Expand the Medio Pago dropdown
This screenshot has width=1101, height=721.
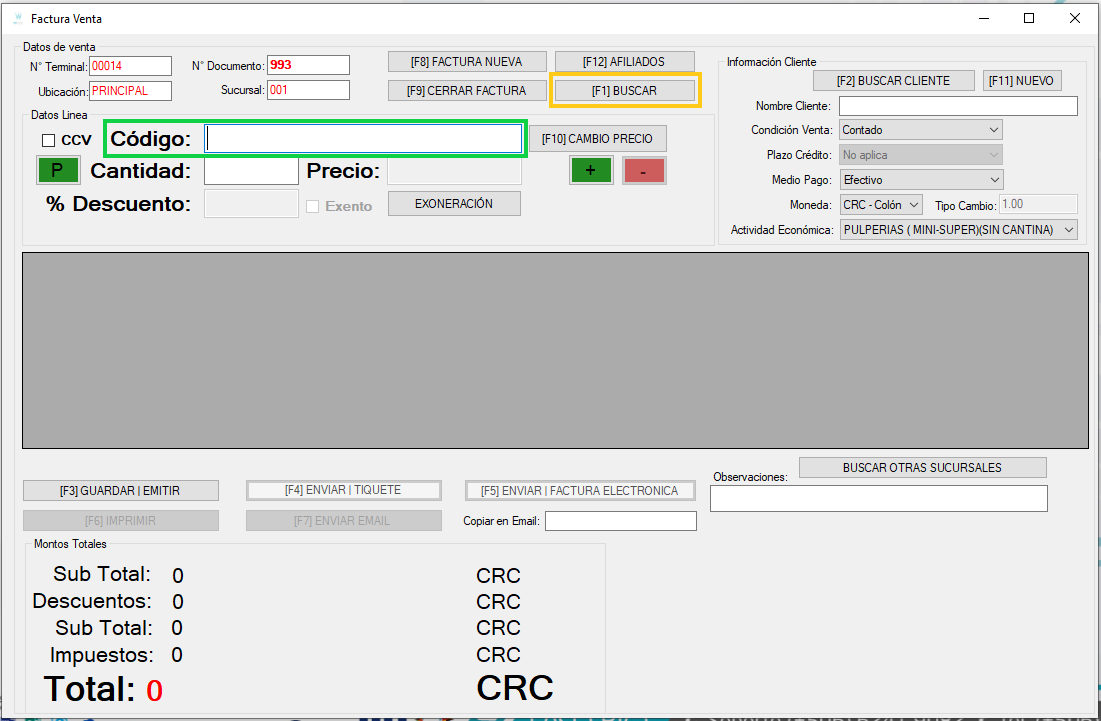tap(921, 180)
